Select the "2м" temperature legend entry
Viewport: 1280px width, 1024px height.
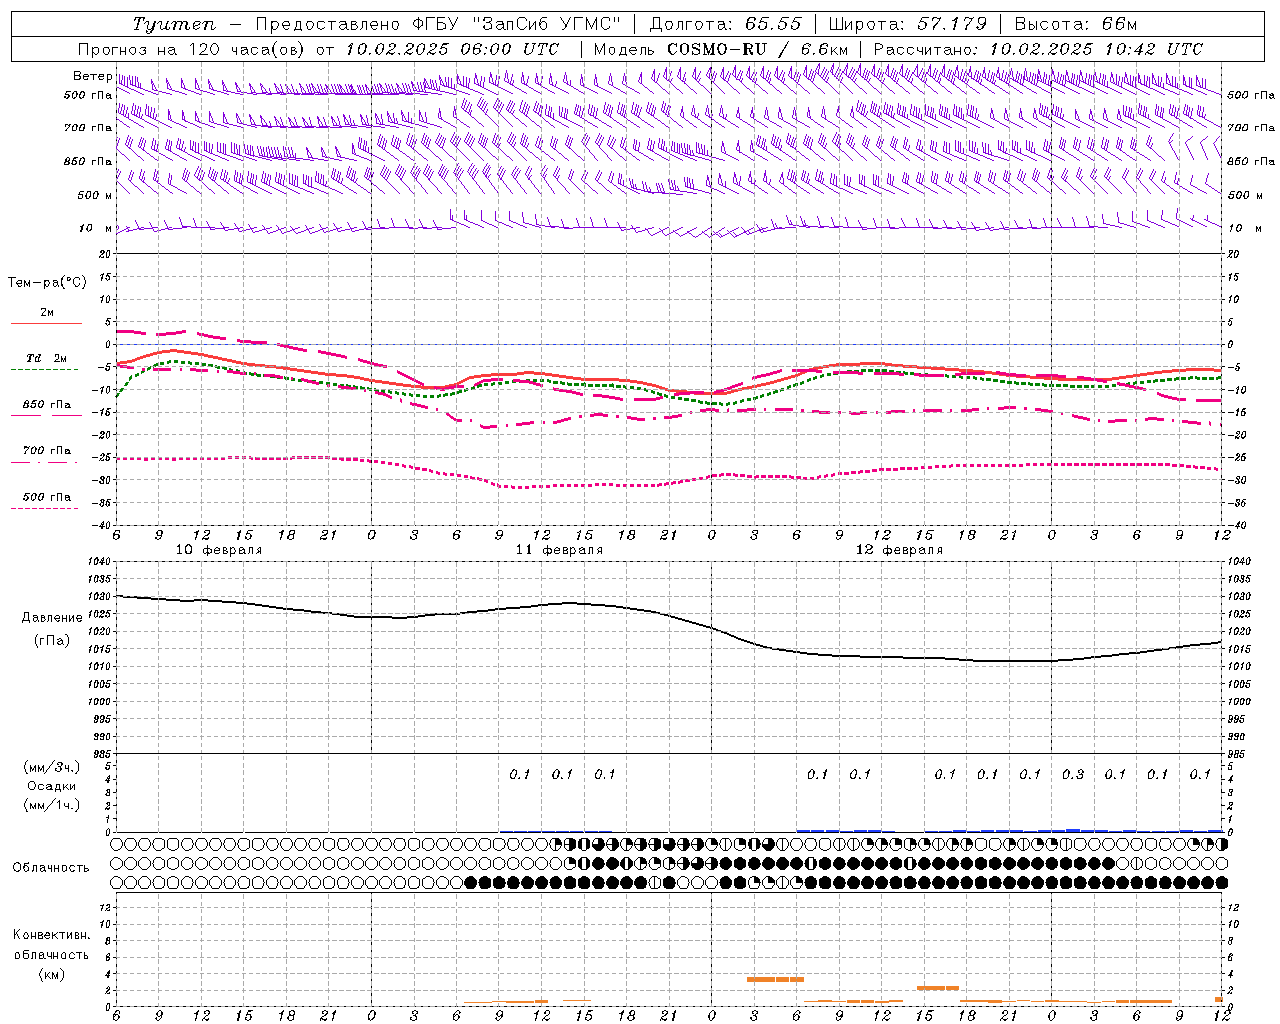(x=47, y=312)
